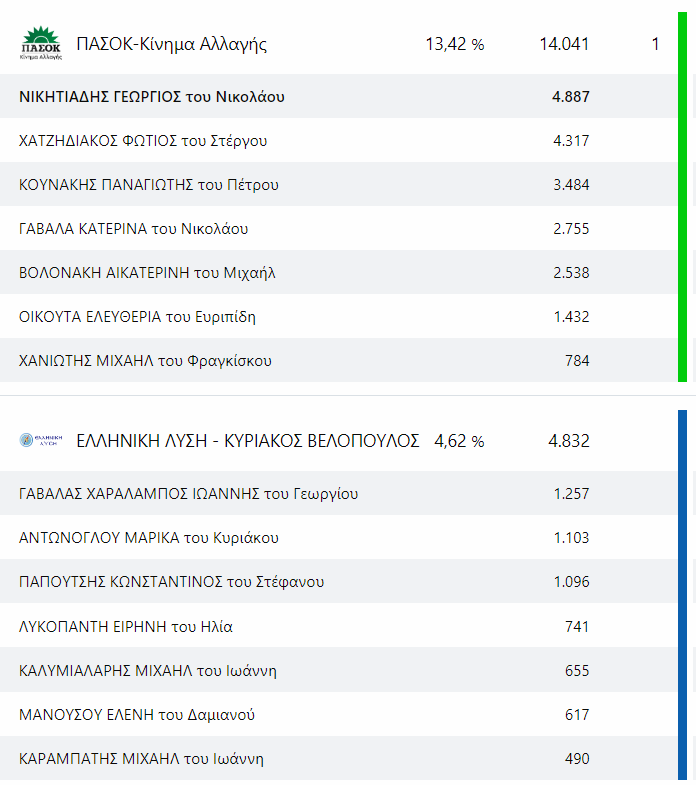Click the 2.755 vote count
Image resolution: width=696 pixels, height=785 pixels.
coord(571,229)
